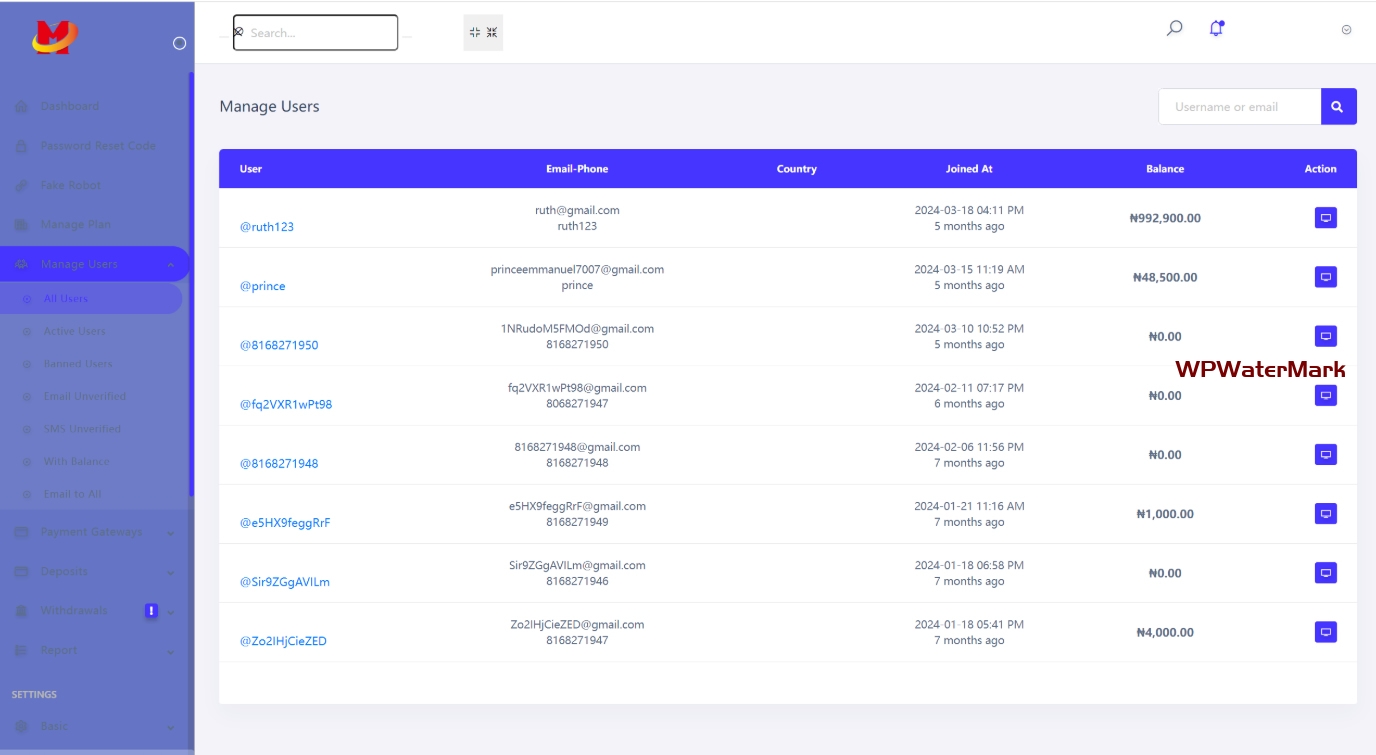Click the notification bell icon

point(1216,29)
